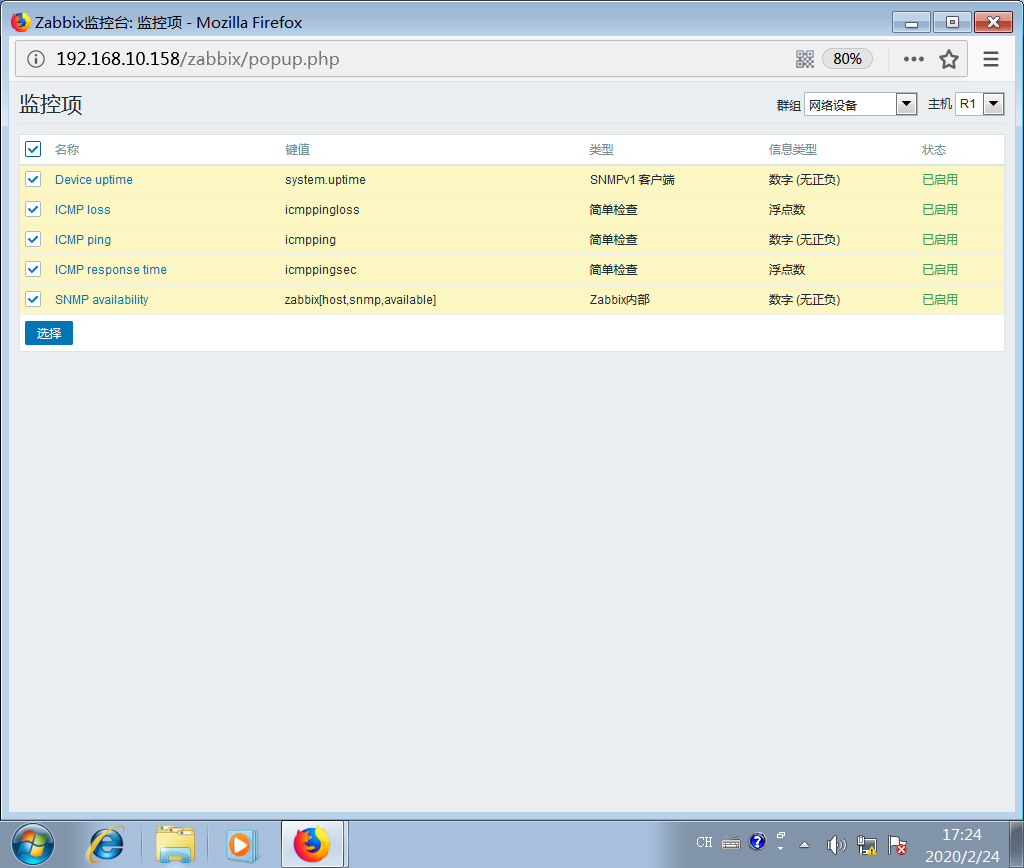Screen dimensions: 1024x868
Task: Open the Action Center flag icon
Action: pos(898,845)
